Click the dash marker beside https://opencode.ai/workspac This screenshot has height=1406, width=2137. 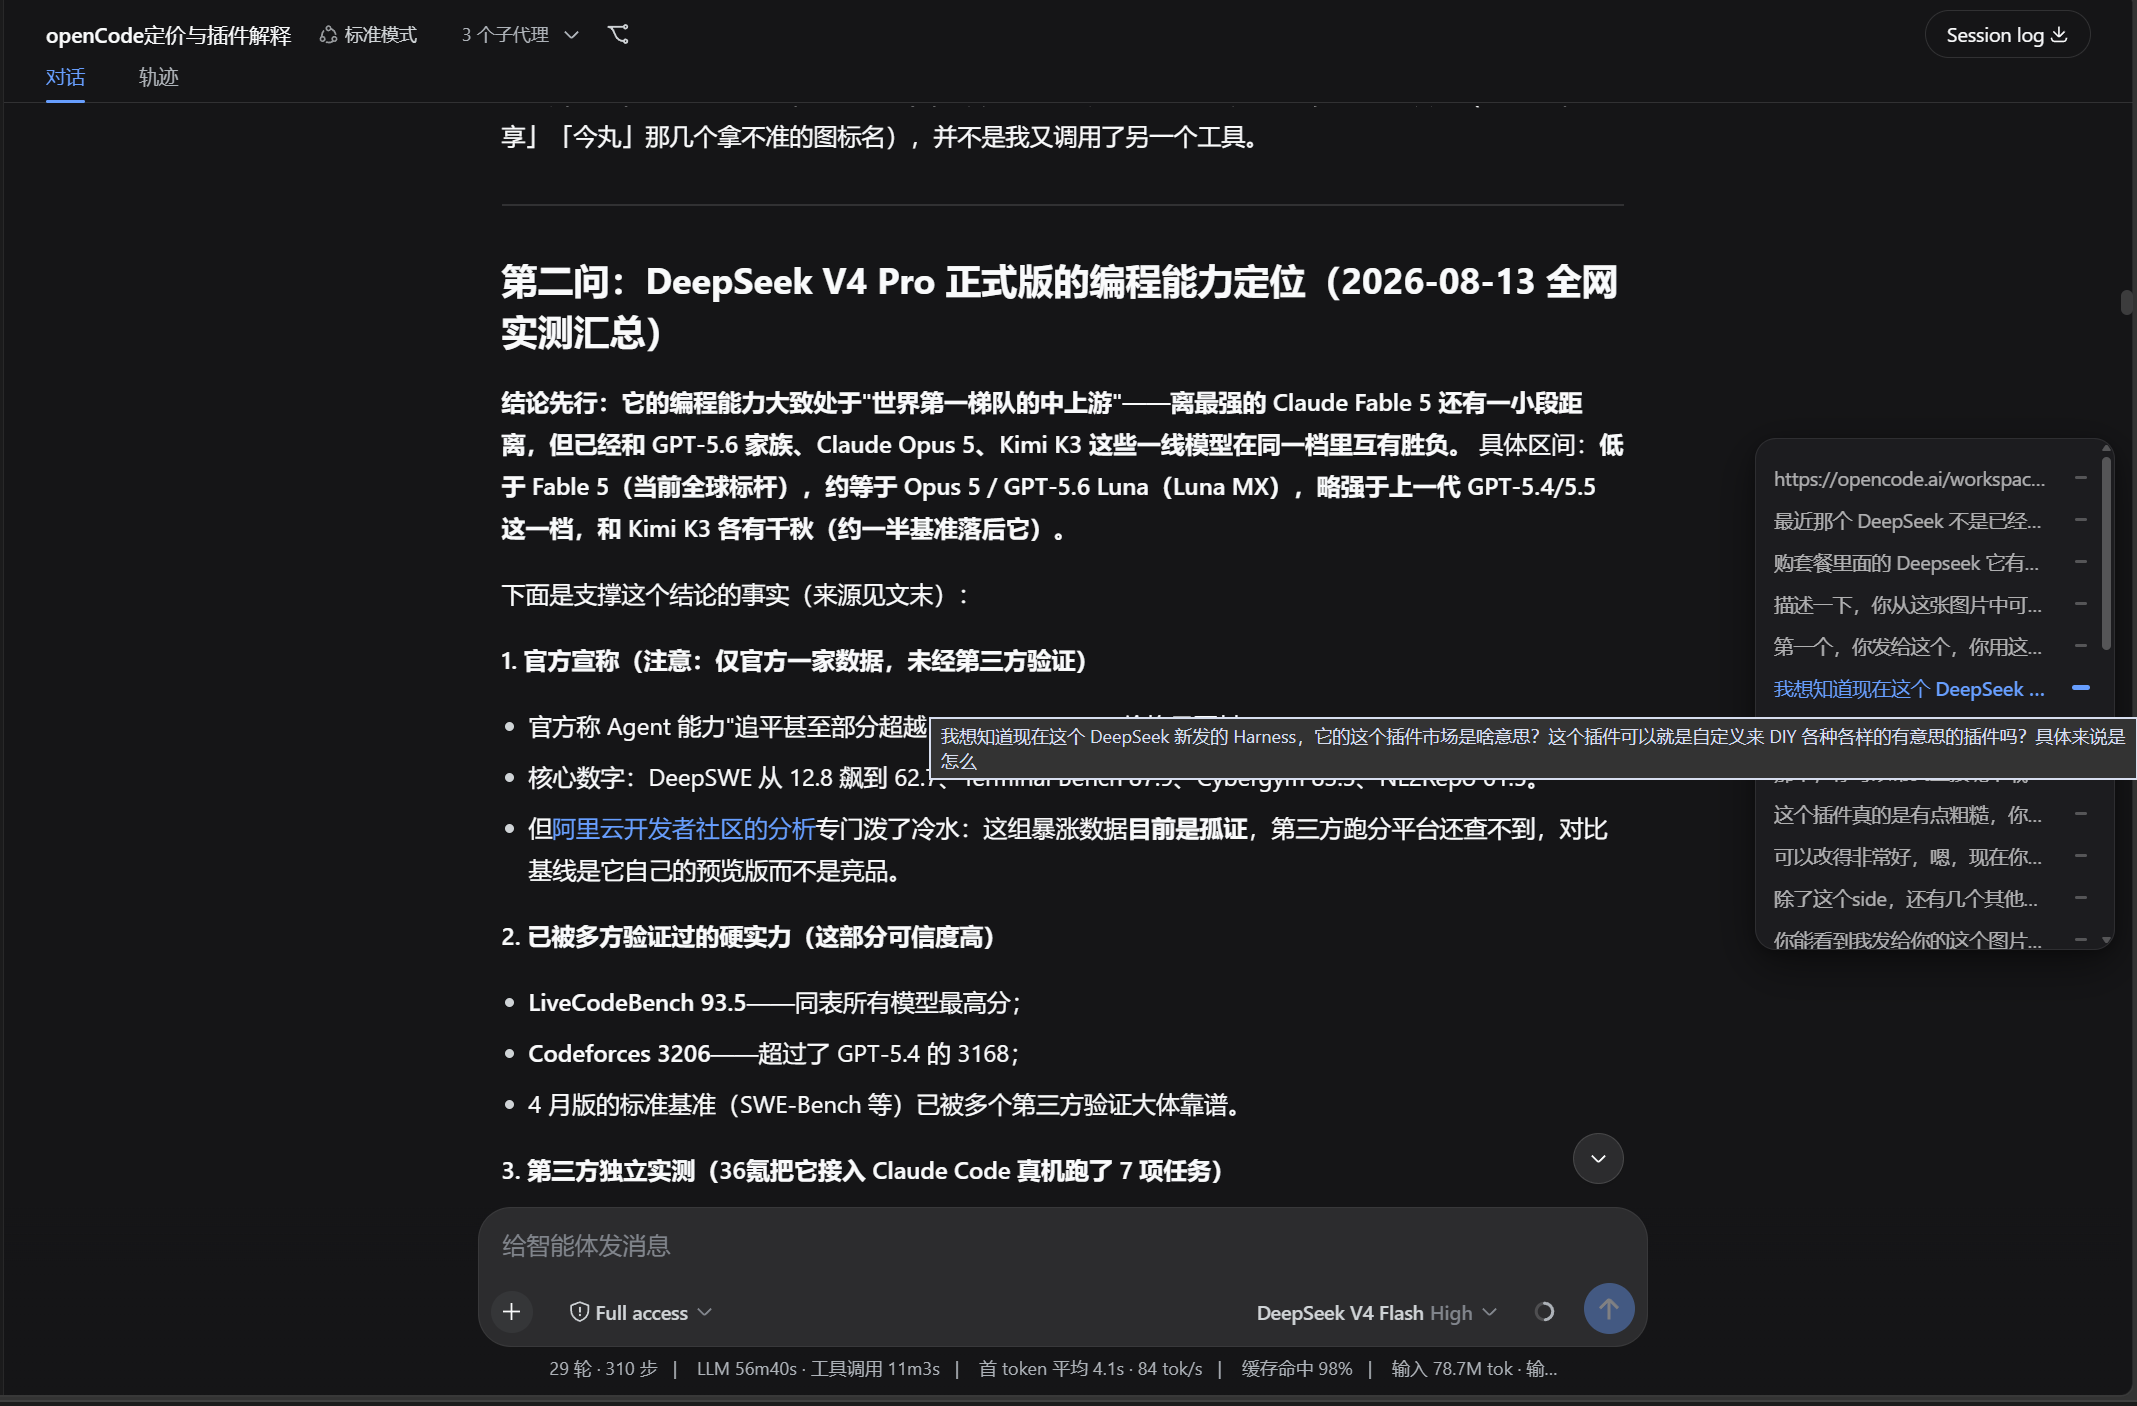click(x=2081, y=478)
